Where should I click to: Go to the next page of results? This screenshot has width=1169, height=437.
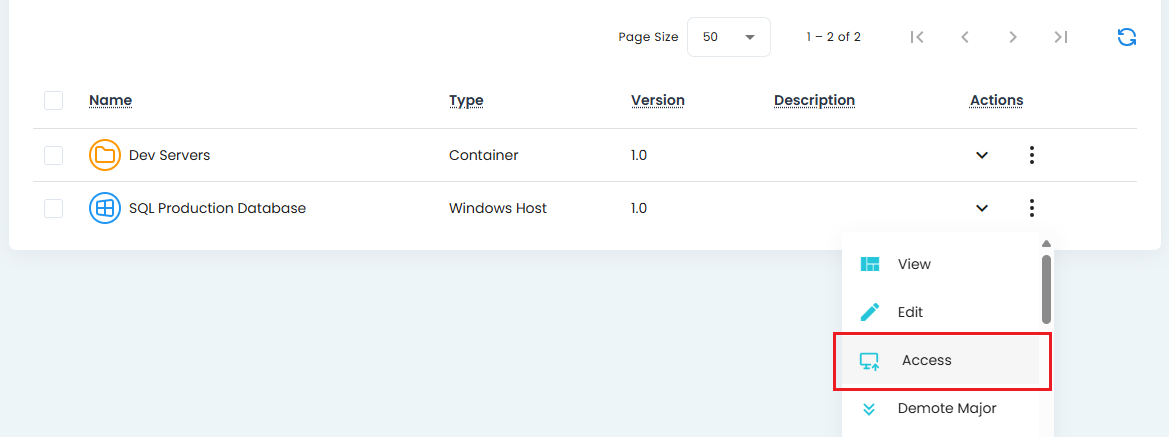pos(1013,37)
